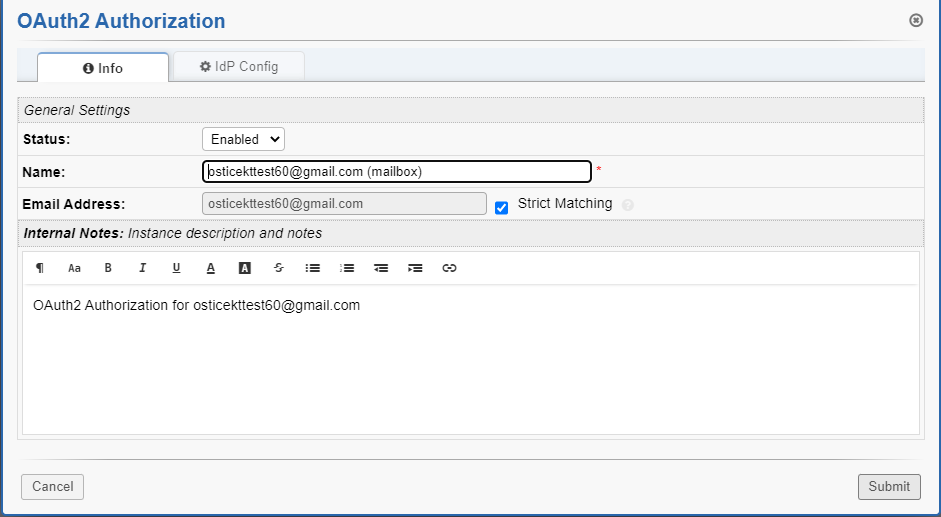Open the text background color picker
The height and width of the screenshot is (517, 941).
point(244,268)
